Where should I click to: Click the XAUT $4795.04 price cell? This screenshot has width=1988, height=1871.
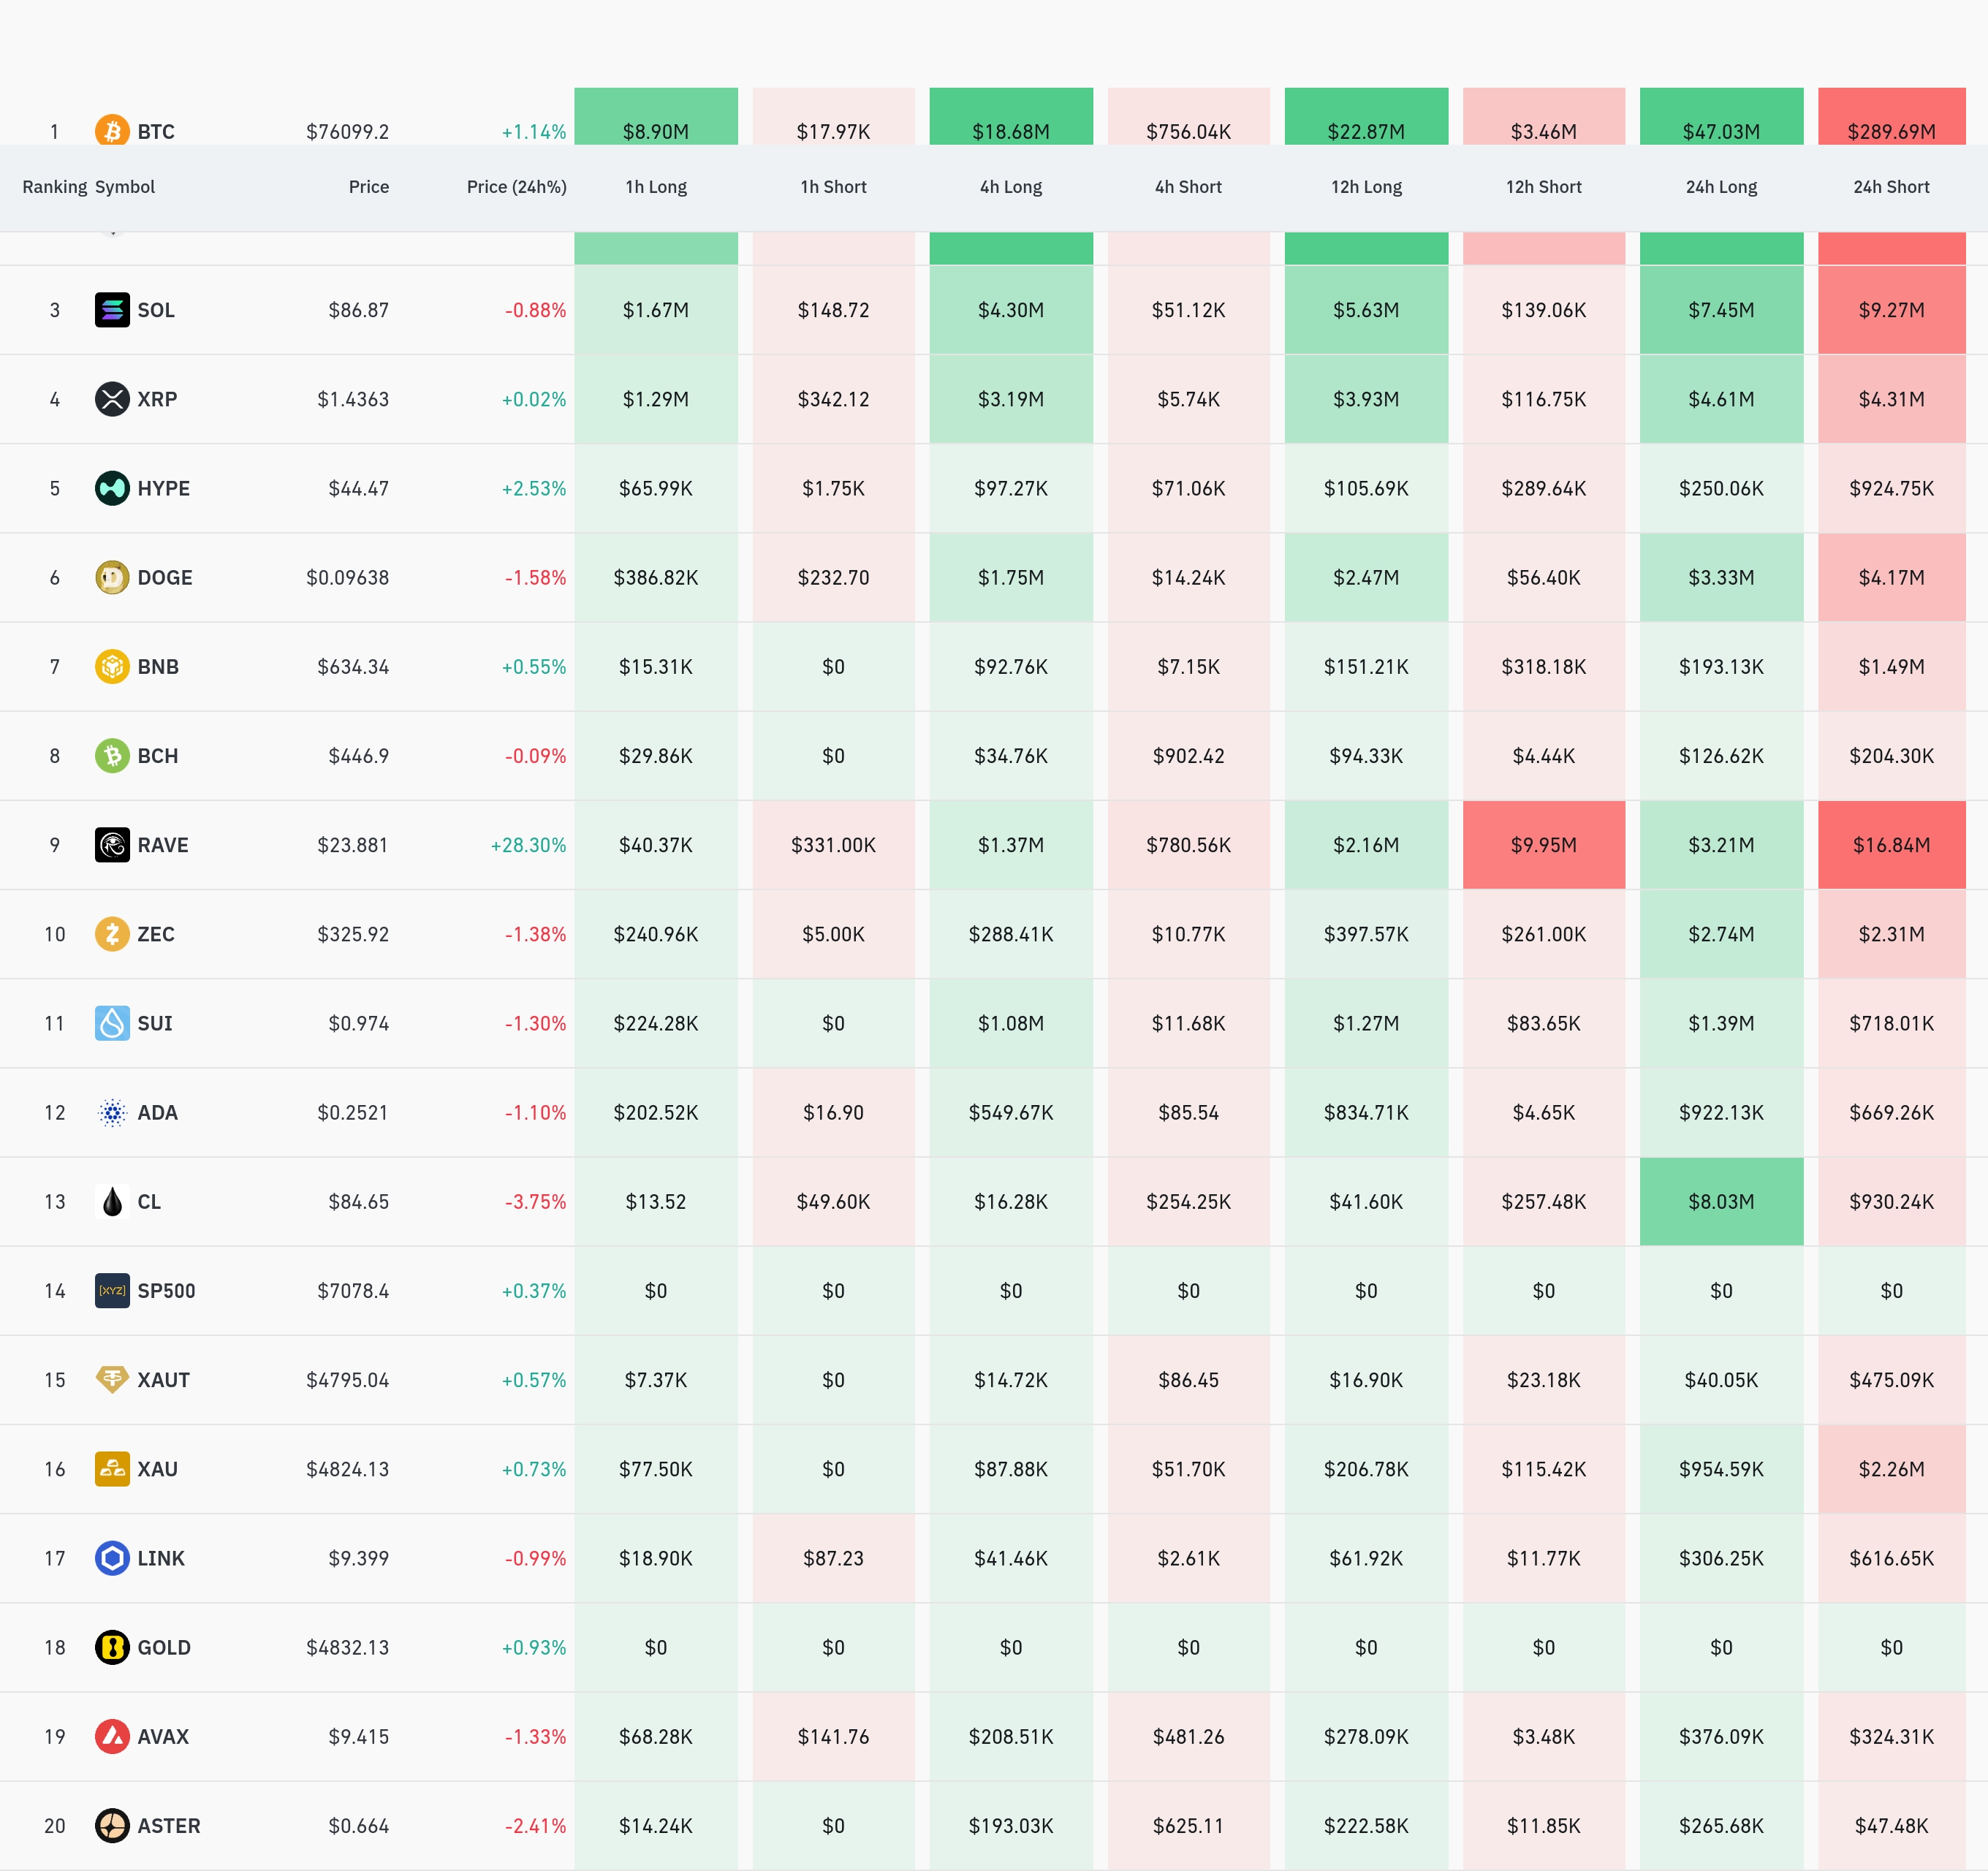tap(347, 1380)
